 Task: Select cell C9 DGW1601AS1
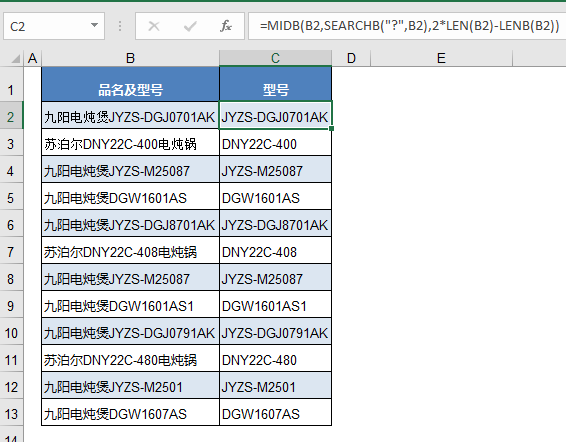(275, 304)
